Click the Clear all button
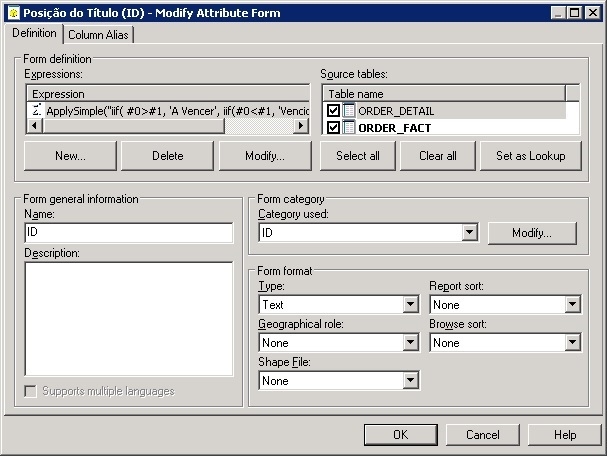This screenshot has width=607, height=457. click(437, 156)
